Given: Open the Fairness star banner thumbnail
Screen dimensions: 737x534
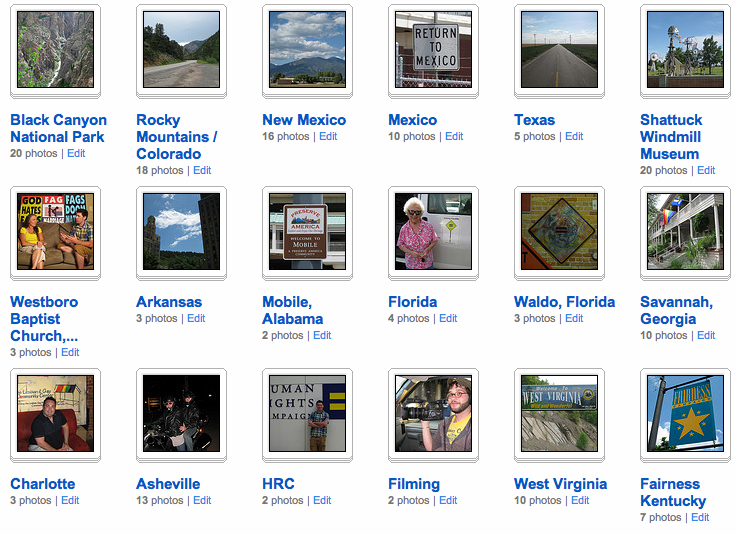Looking at the screenshot, I should pos(685,414).
